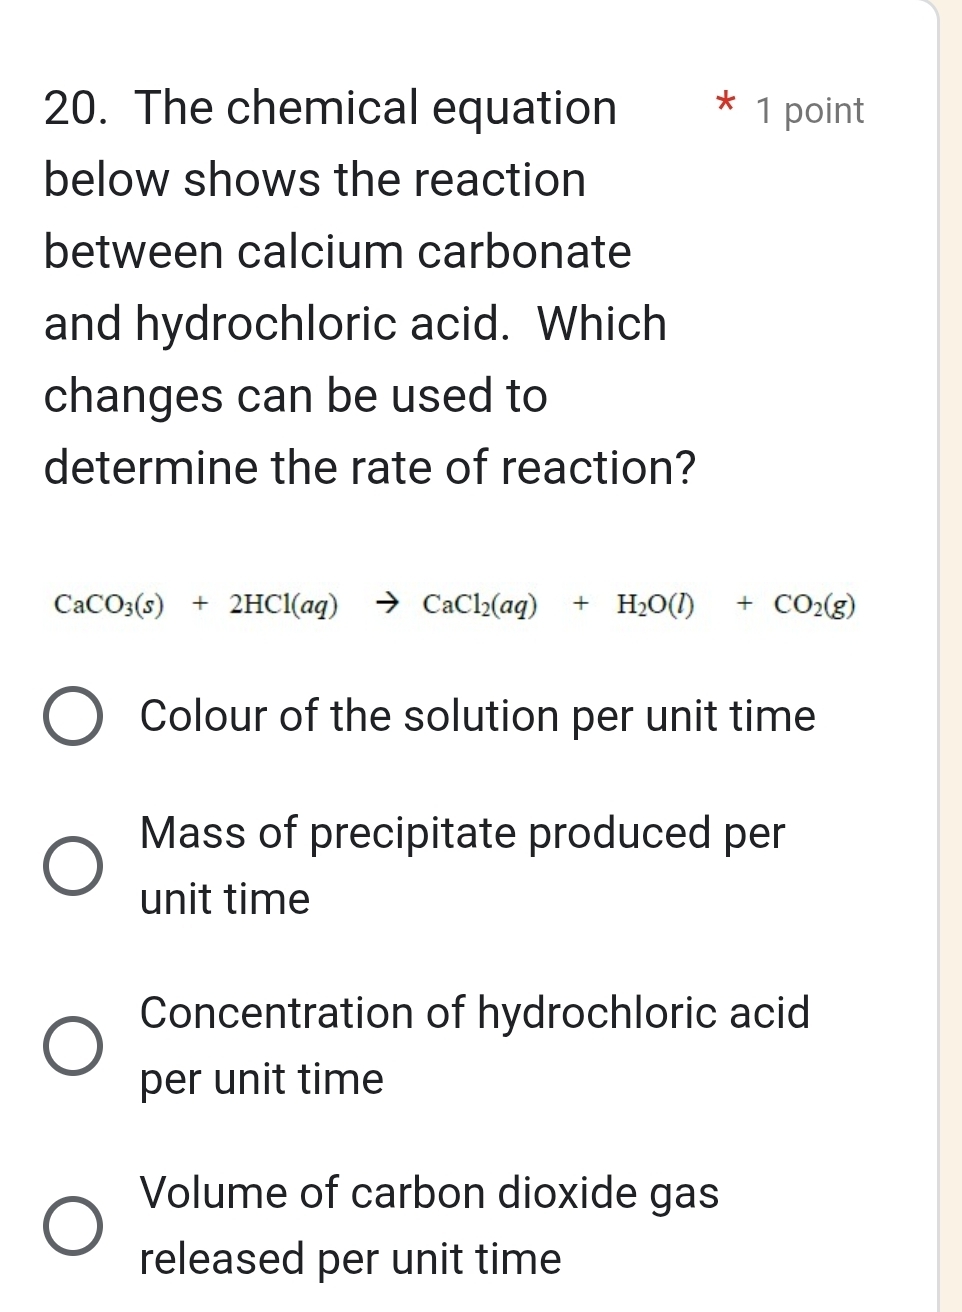Click the arrow symbol in the chemical equation
This screenshot has height=1312, width=962.
(x=388, y=602)
